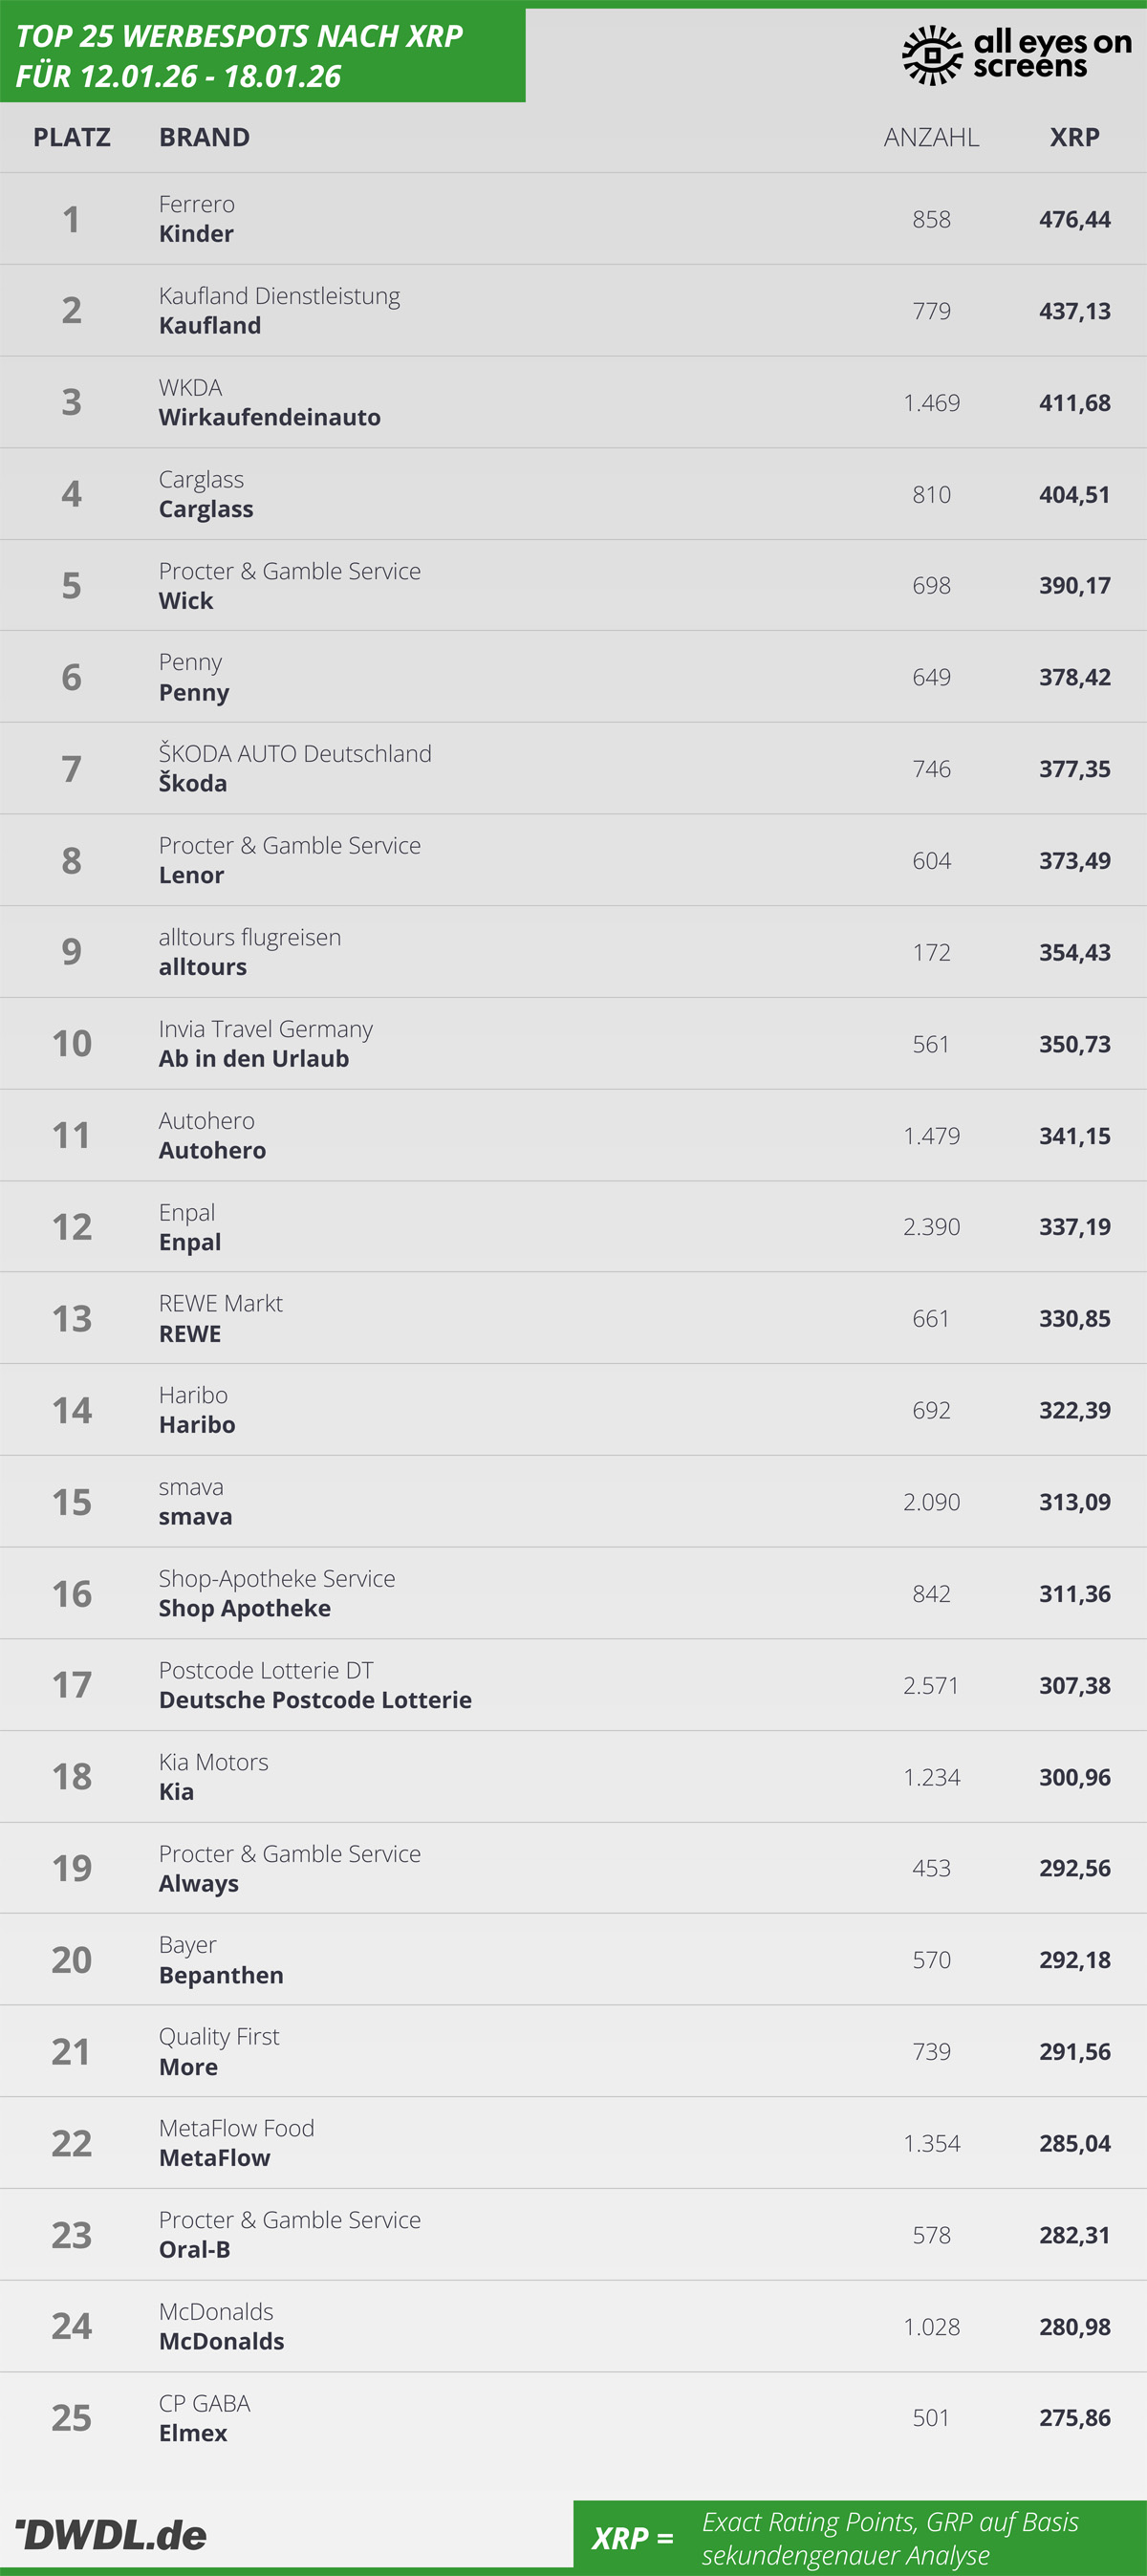Screen dimensions: 1147x2576
Task: Select the BRAND column header
Action: 204,137
